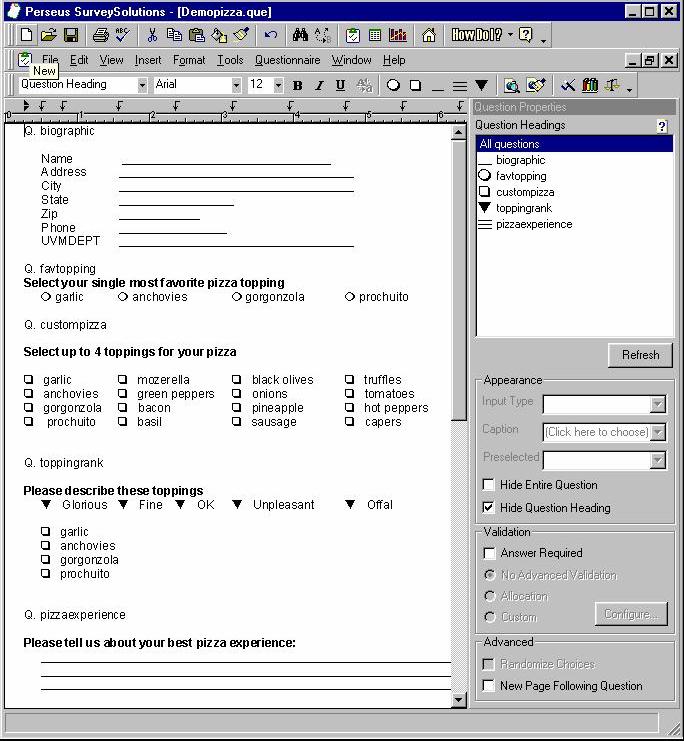Open the Format menu
Image resolution: width=684 pixels, height=741 pixels.
click(189, 60)
